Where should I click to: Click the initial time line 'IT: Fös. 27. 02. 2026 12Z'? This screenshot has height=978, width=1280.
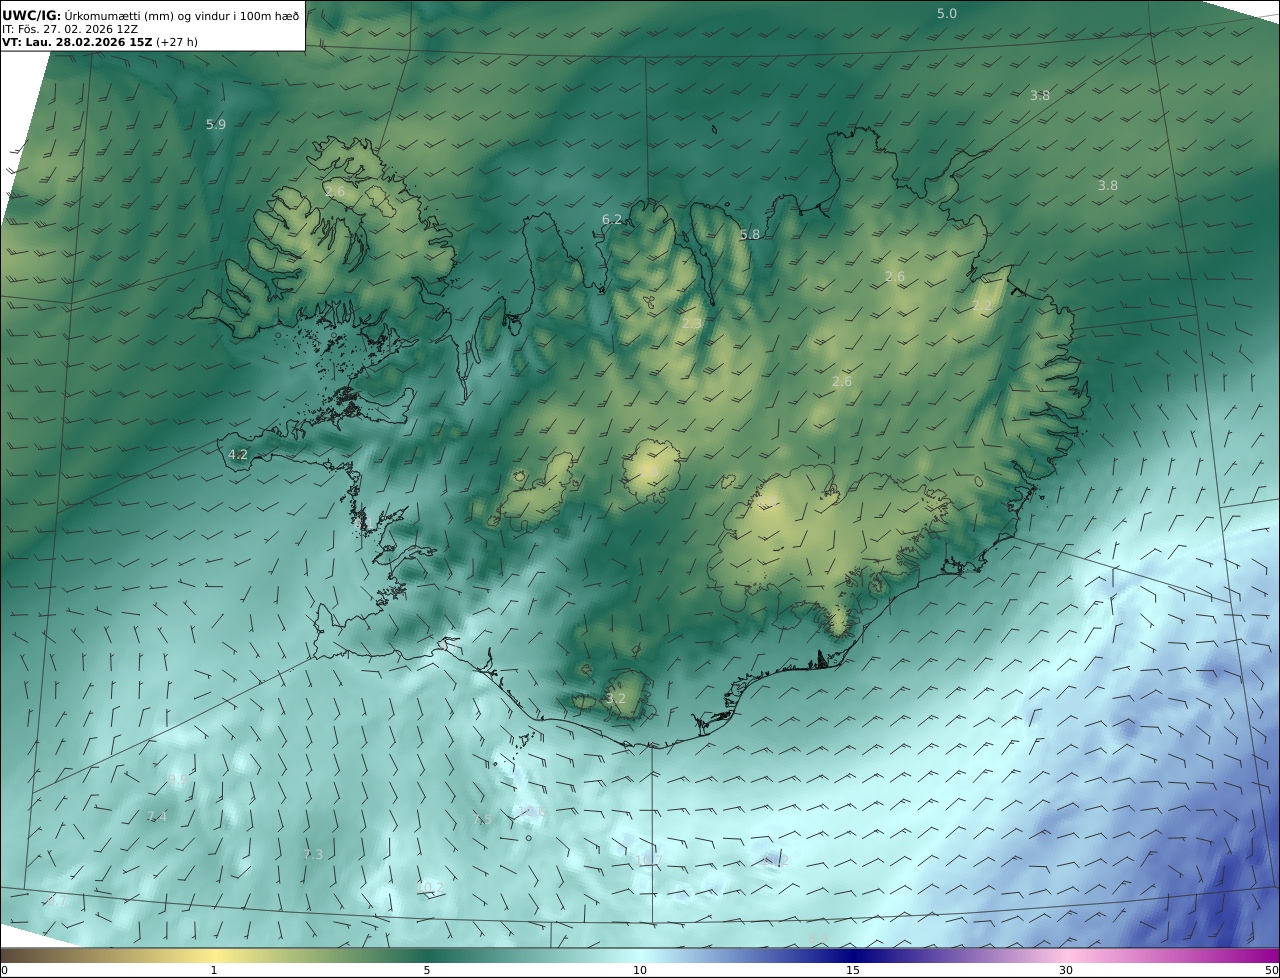click(70, 29)
